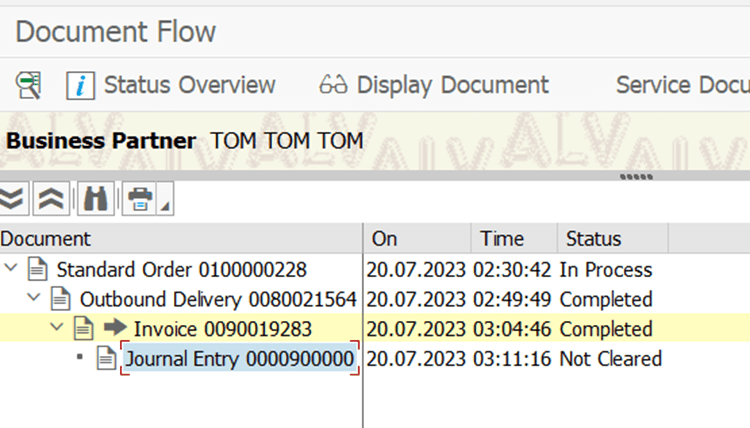750x428 pixels.
Task: Click the document icon beside Standard Order
Action: [38, 270]
